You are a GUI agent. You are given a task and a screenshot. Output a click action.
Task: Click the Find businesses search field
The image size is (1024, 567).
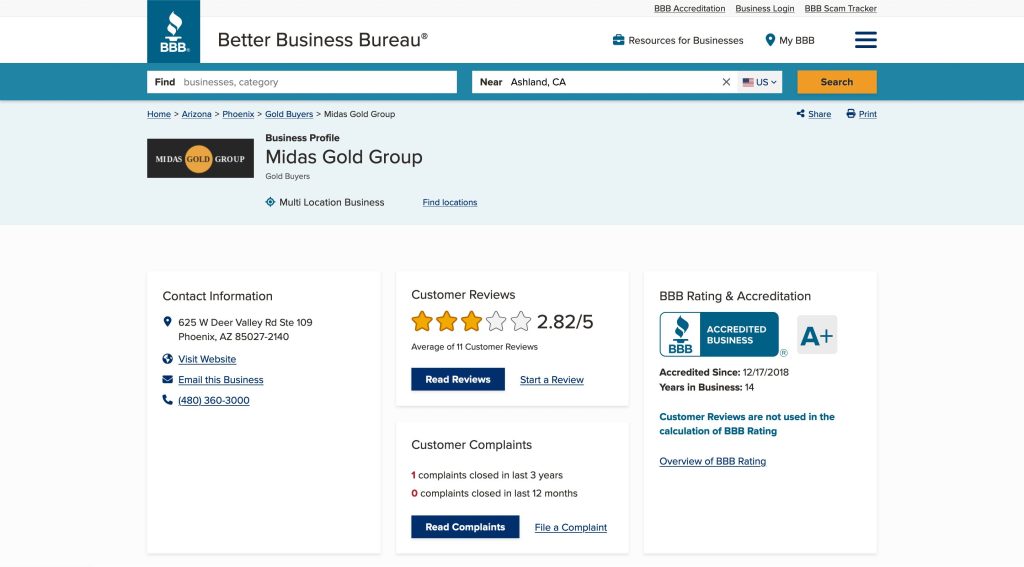(x=315, y=82)
